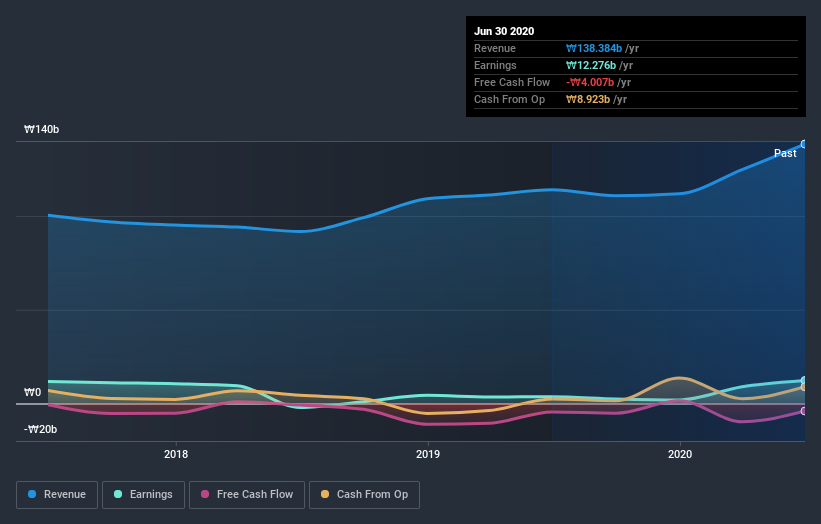Click the Free Cash Flow label in tooltip
Screen dimensions: 821x524
coord(512,82)
